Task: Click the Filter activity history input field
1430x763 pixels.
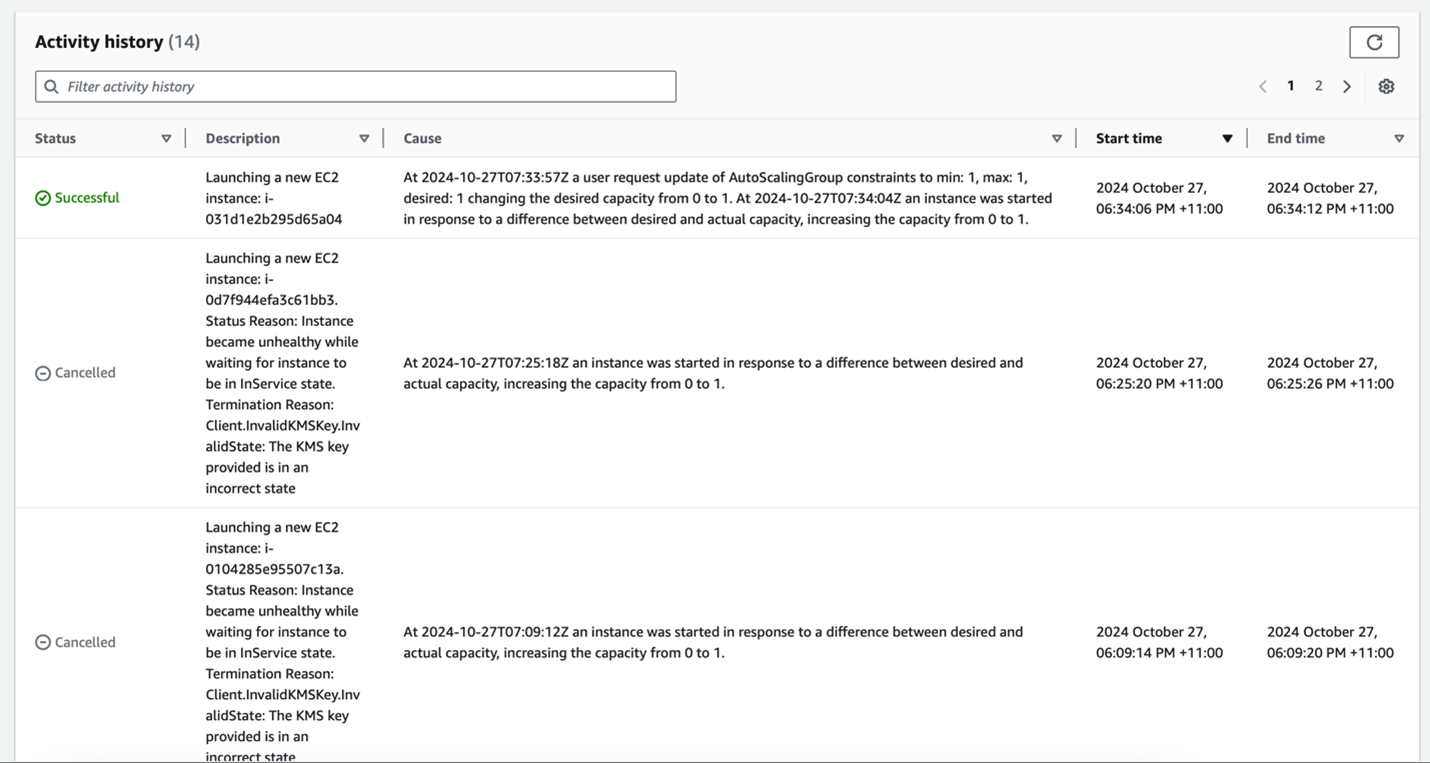Action: click(355, 86)
